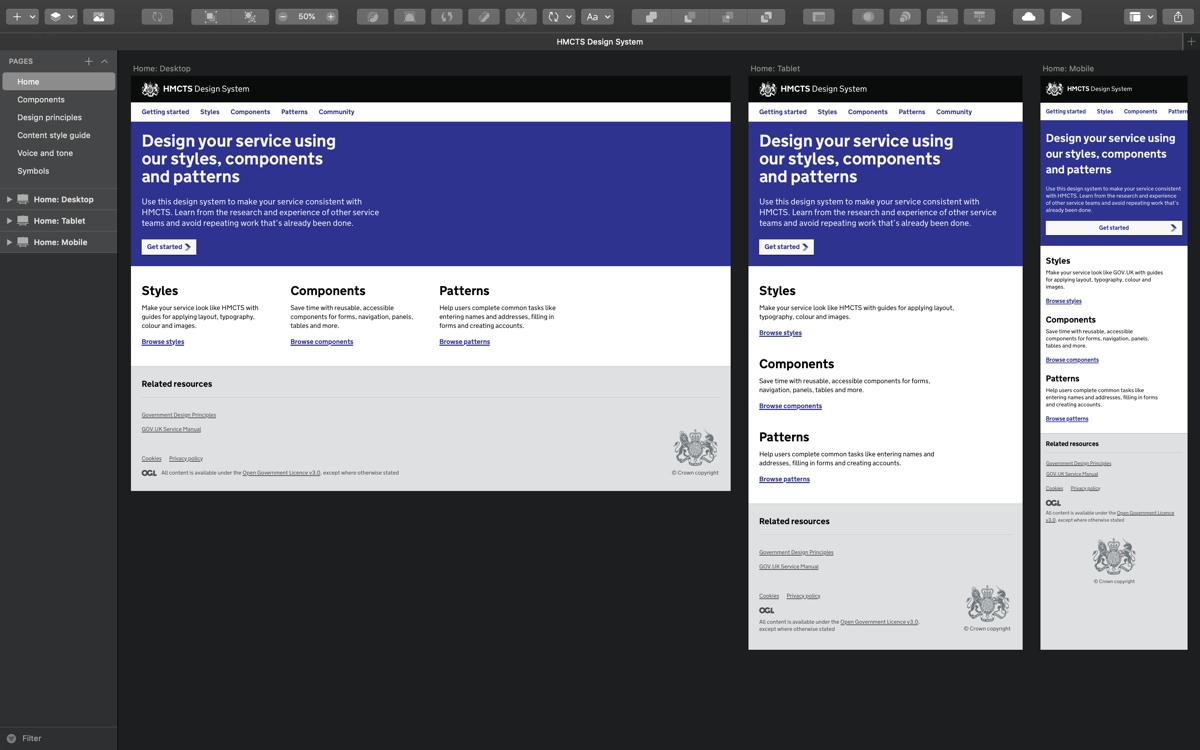Zoom in with the plus button
Image resolution: width=1200 pixels, height=750 pixels.
tap(331, 17)
